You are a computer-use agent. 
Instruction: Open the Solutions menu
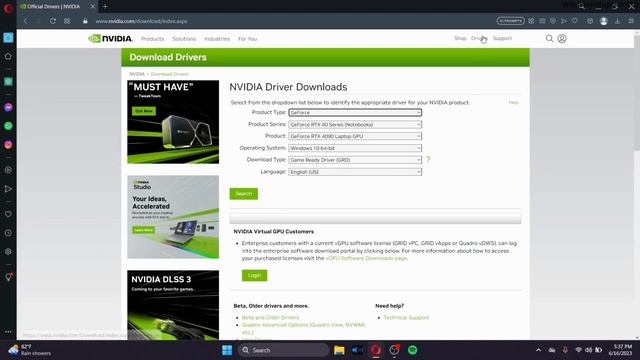[x=184, y=39]
